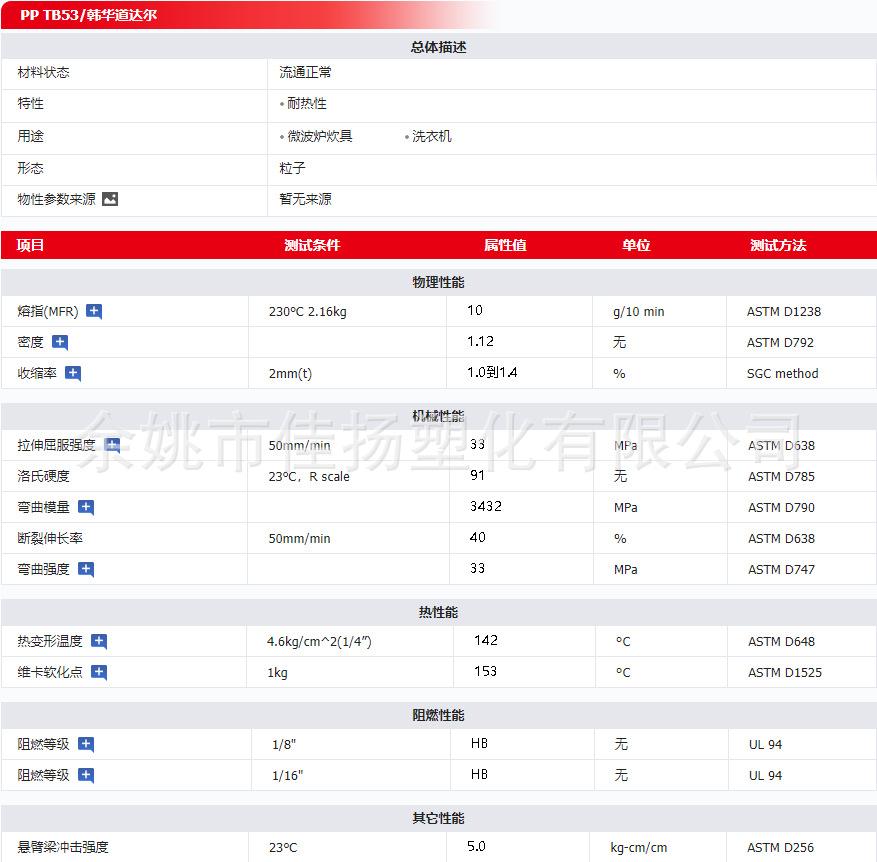The height and width of the screenshot is (862, 877).
Task: Select the Vicat value 153
Action: coord(485,671)
